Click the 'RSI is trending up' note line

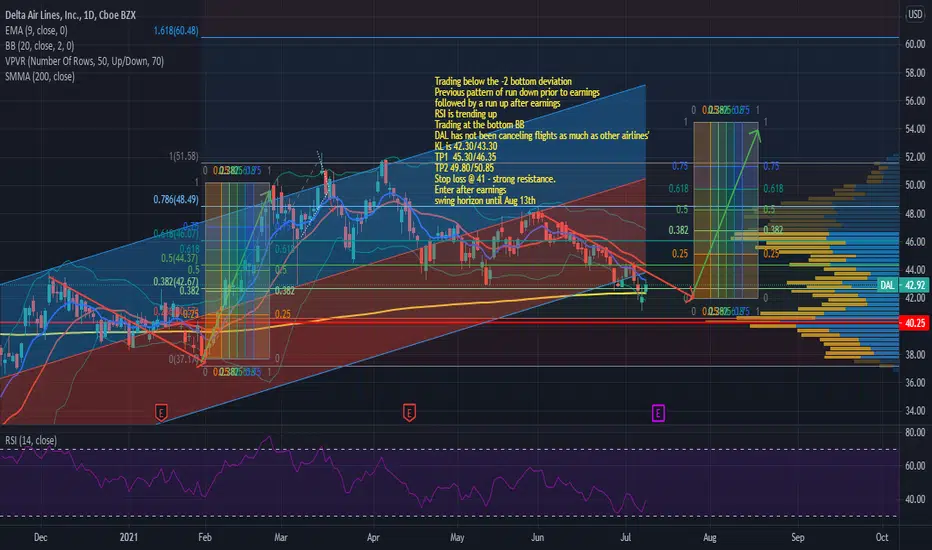pyautogui.click(x=466, y=114)
